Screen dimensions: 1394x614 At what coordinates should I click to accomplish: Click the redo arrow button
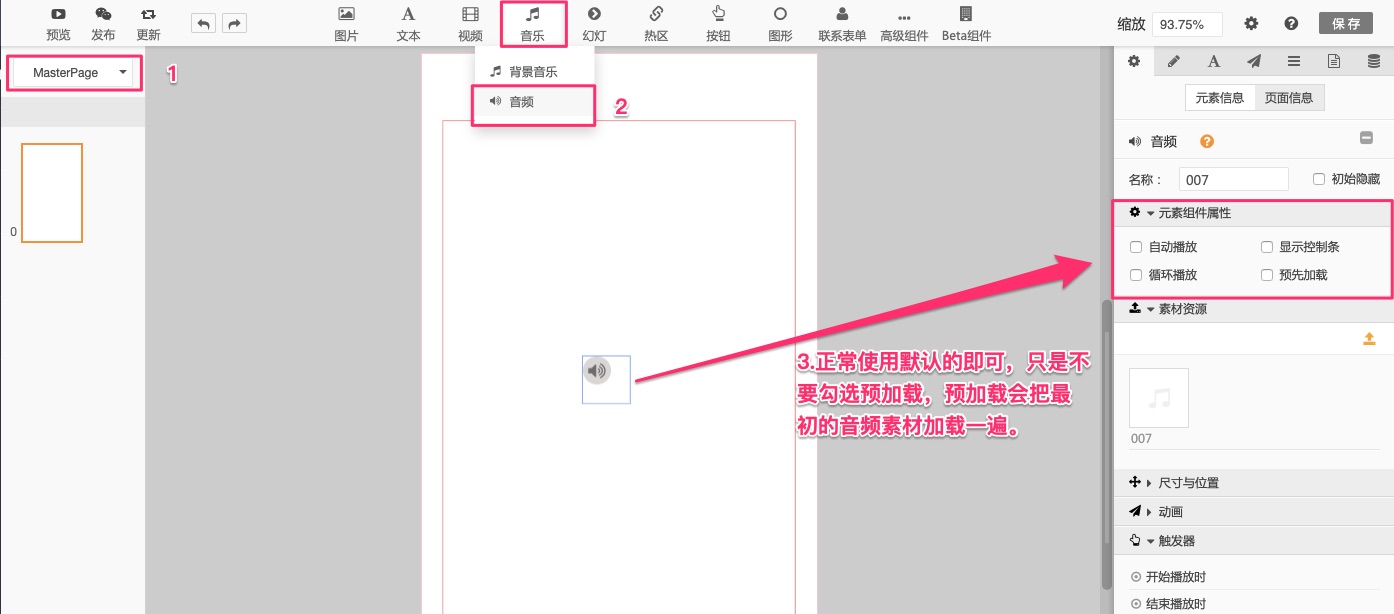[234, 23]
